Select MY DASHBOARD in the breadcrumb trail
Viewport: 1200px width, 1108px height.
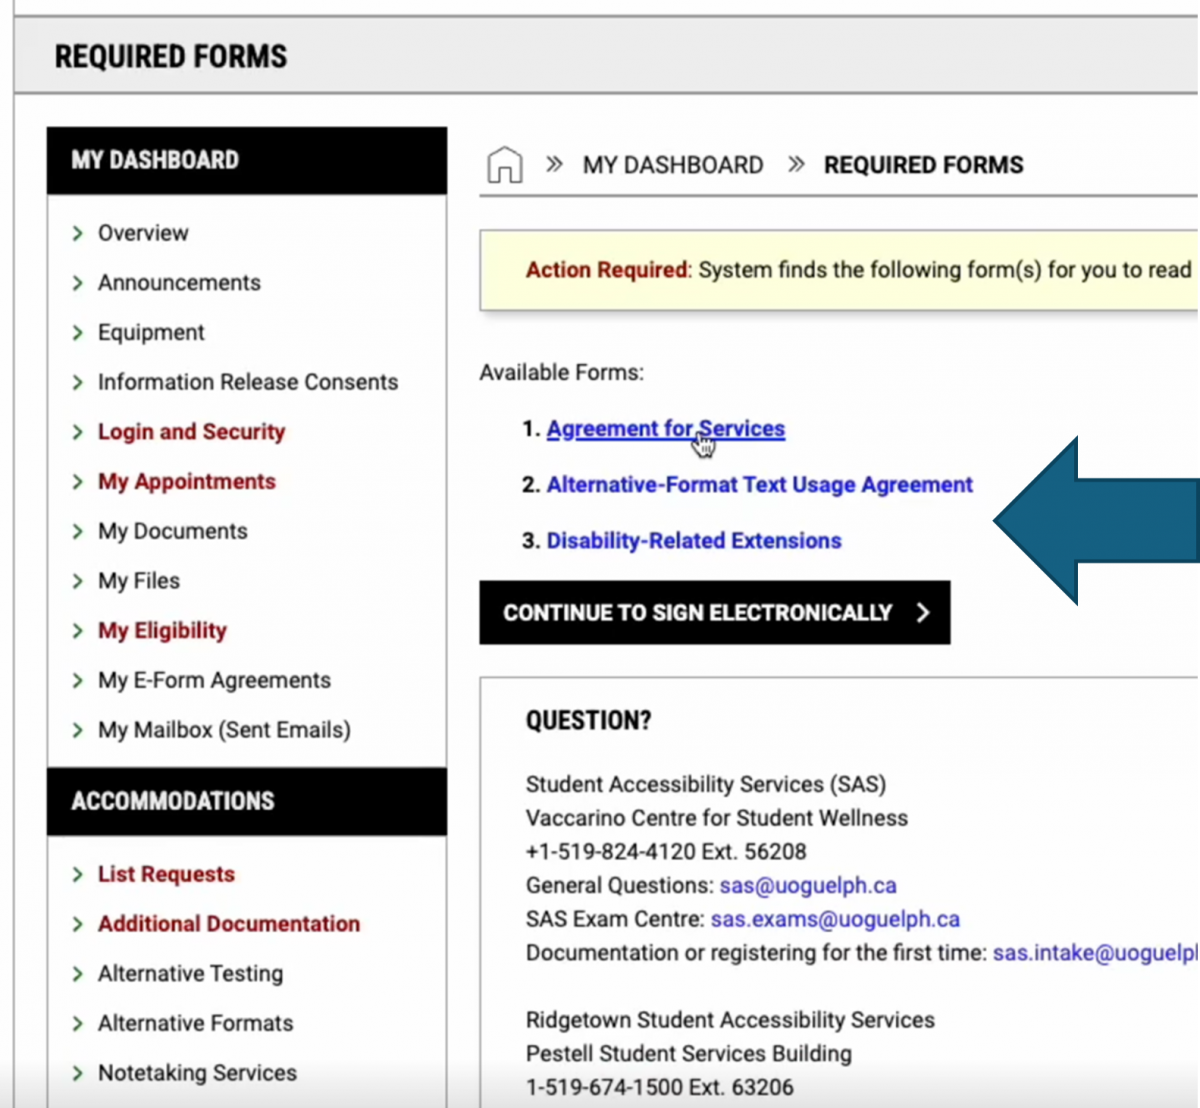coord(672,165)
